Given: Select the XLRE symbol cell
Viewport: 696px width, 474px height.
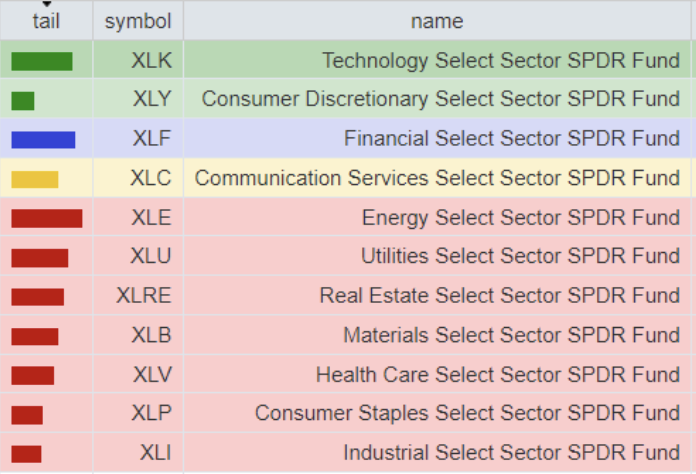Looking at the screenshot, I should [x=144, y=296].
